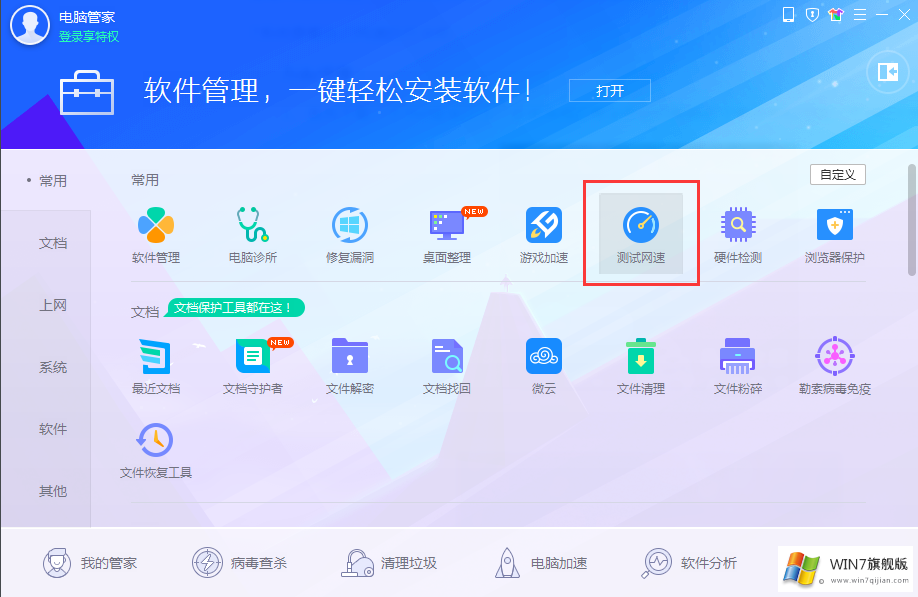This screenshot has width=918, height=597.
Task: Open 硬件检测 chip scan tool
Action: tap(738, 225)
